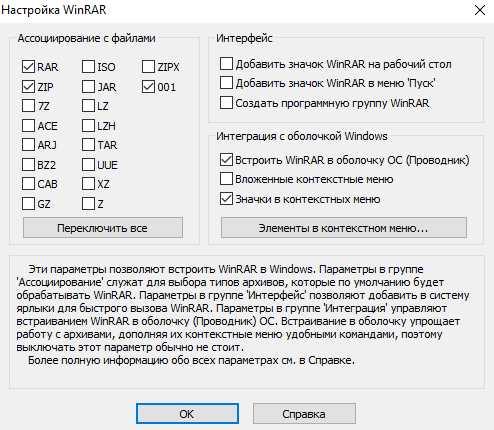Uncheck the ZIP file association checkbox
Screen dimensions: 494x430
tap(28, 87)
